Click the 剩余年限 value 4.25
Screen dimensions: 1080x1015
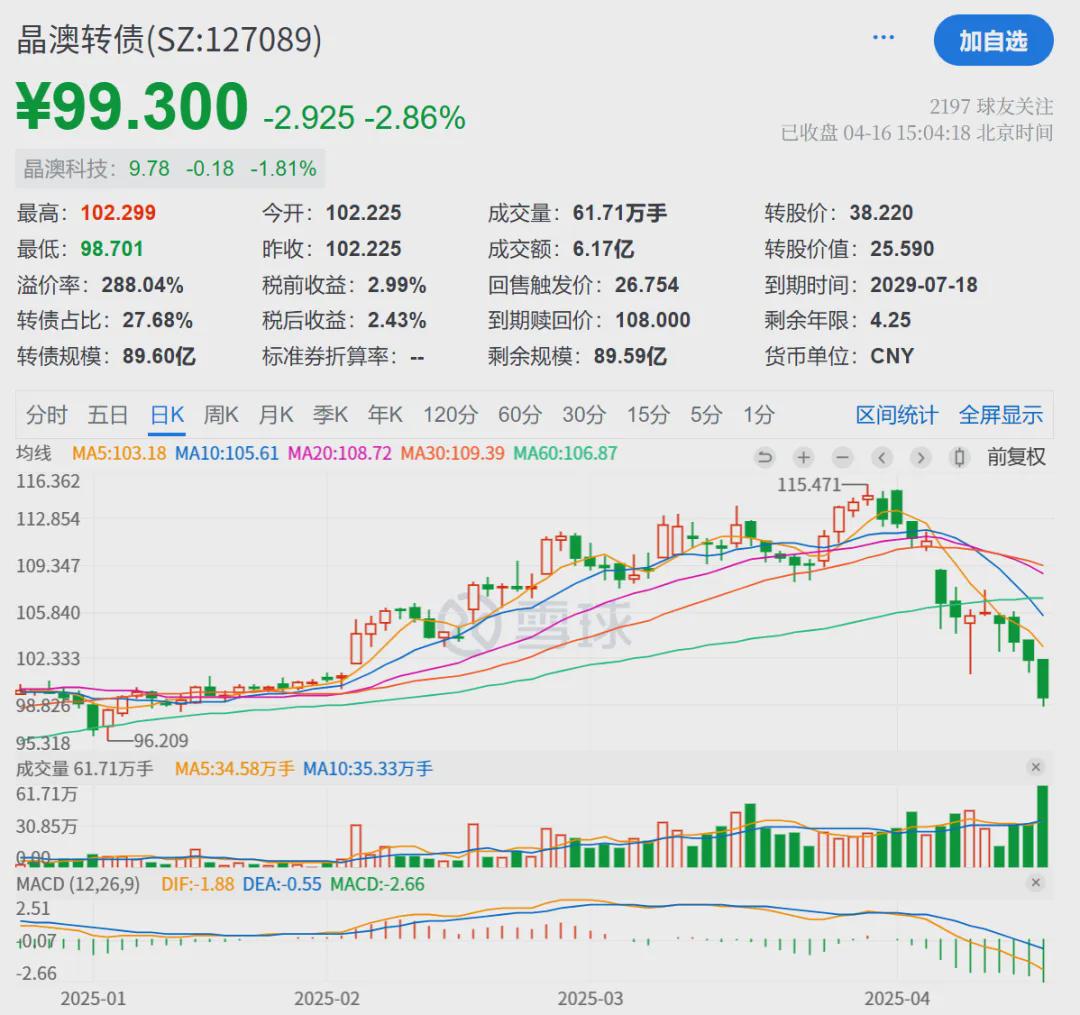pos(891,320)
